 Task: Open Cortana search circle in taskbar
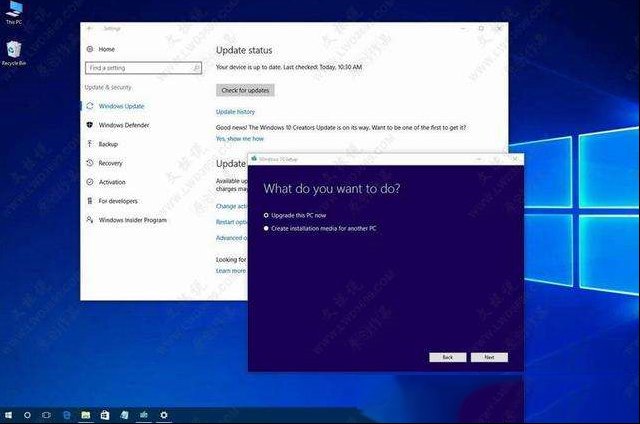(x=27, y=415)
